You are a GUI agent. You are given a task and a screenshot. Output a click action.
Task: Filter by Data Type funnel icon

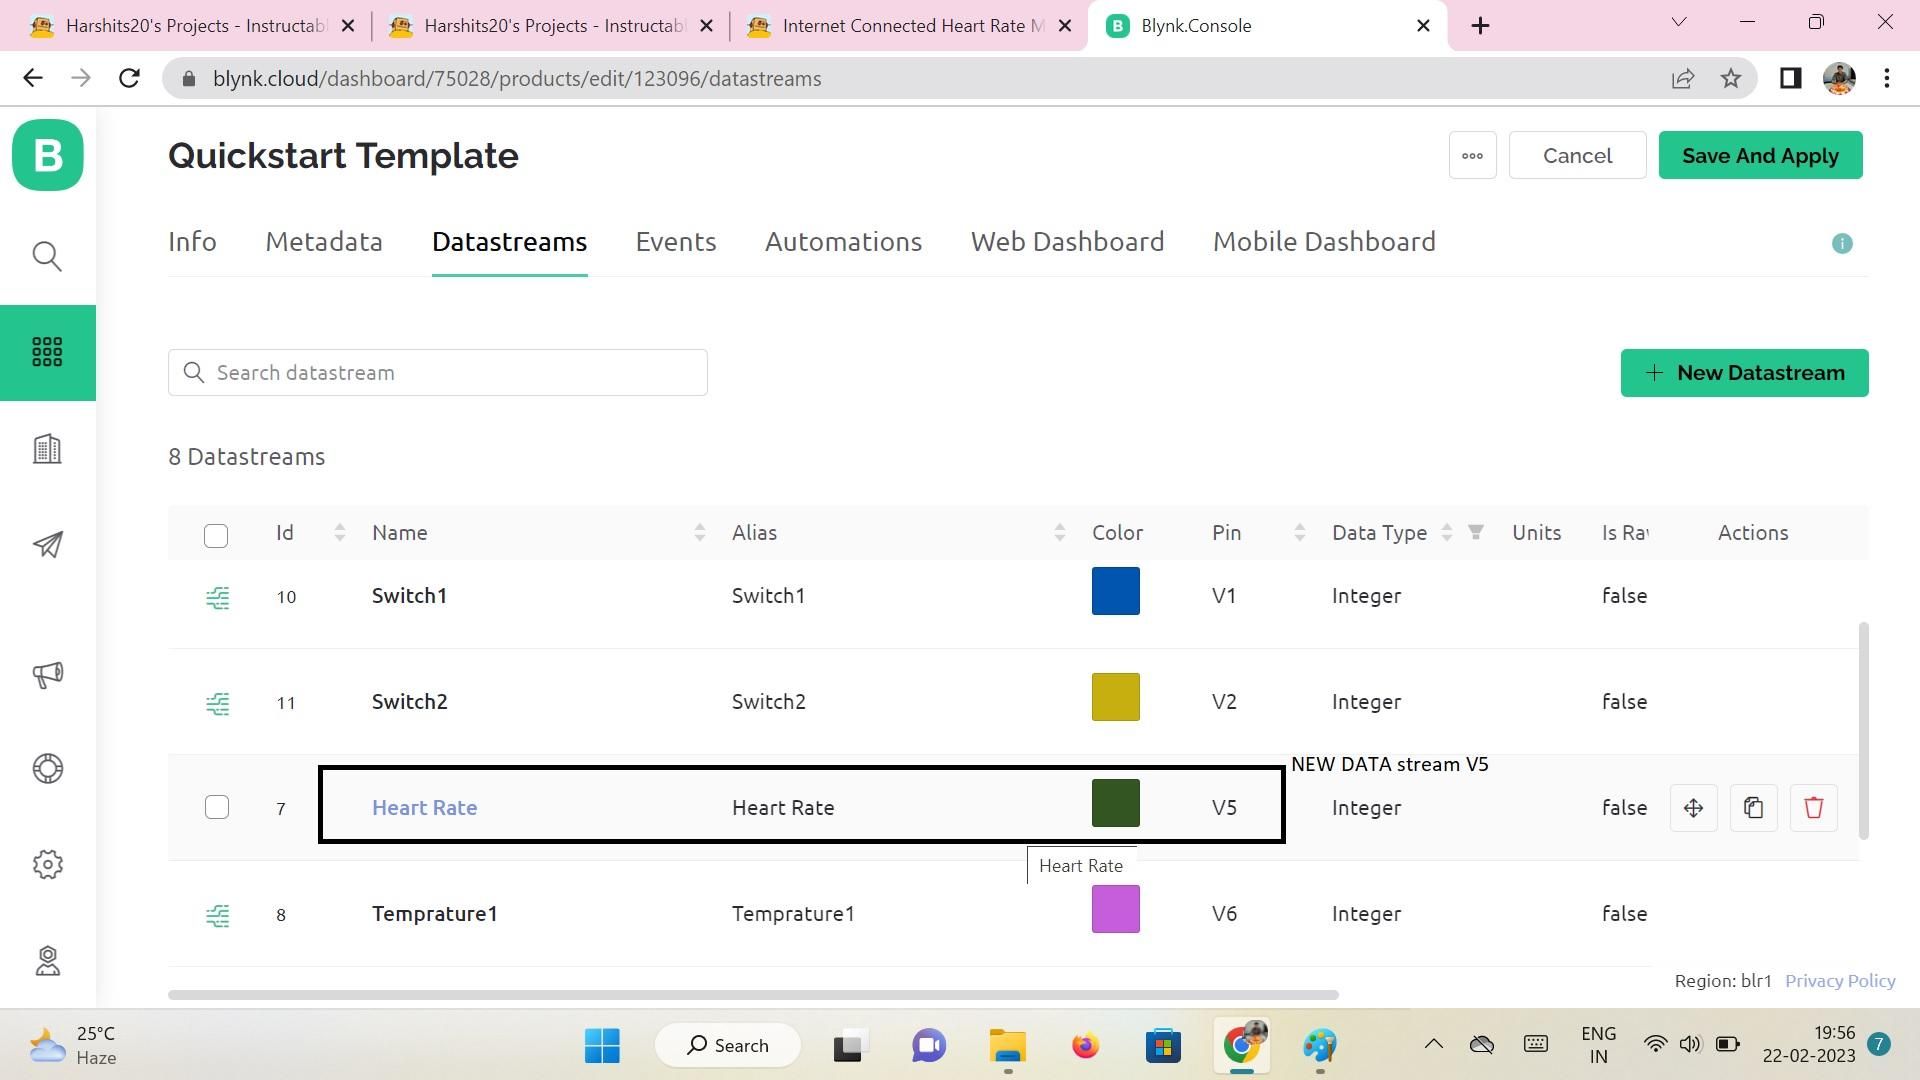click(x=1476, y=533)
